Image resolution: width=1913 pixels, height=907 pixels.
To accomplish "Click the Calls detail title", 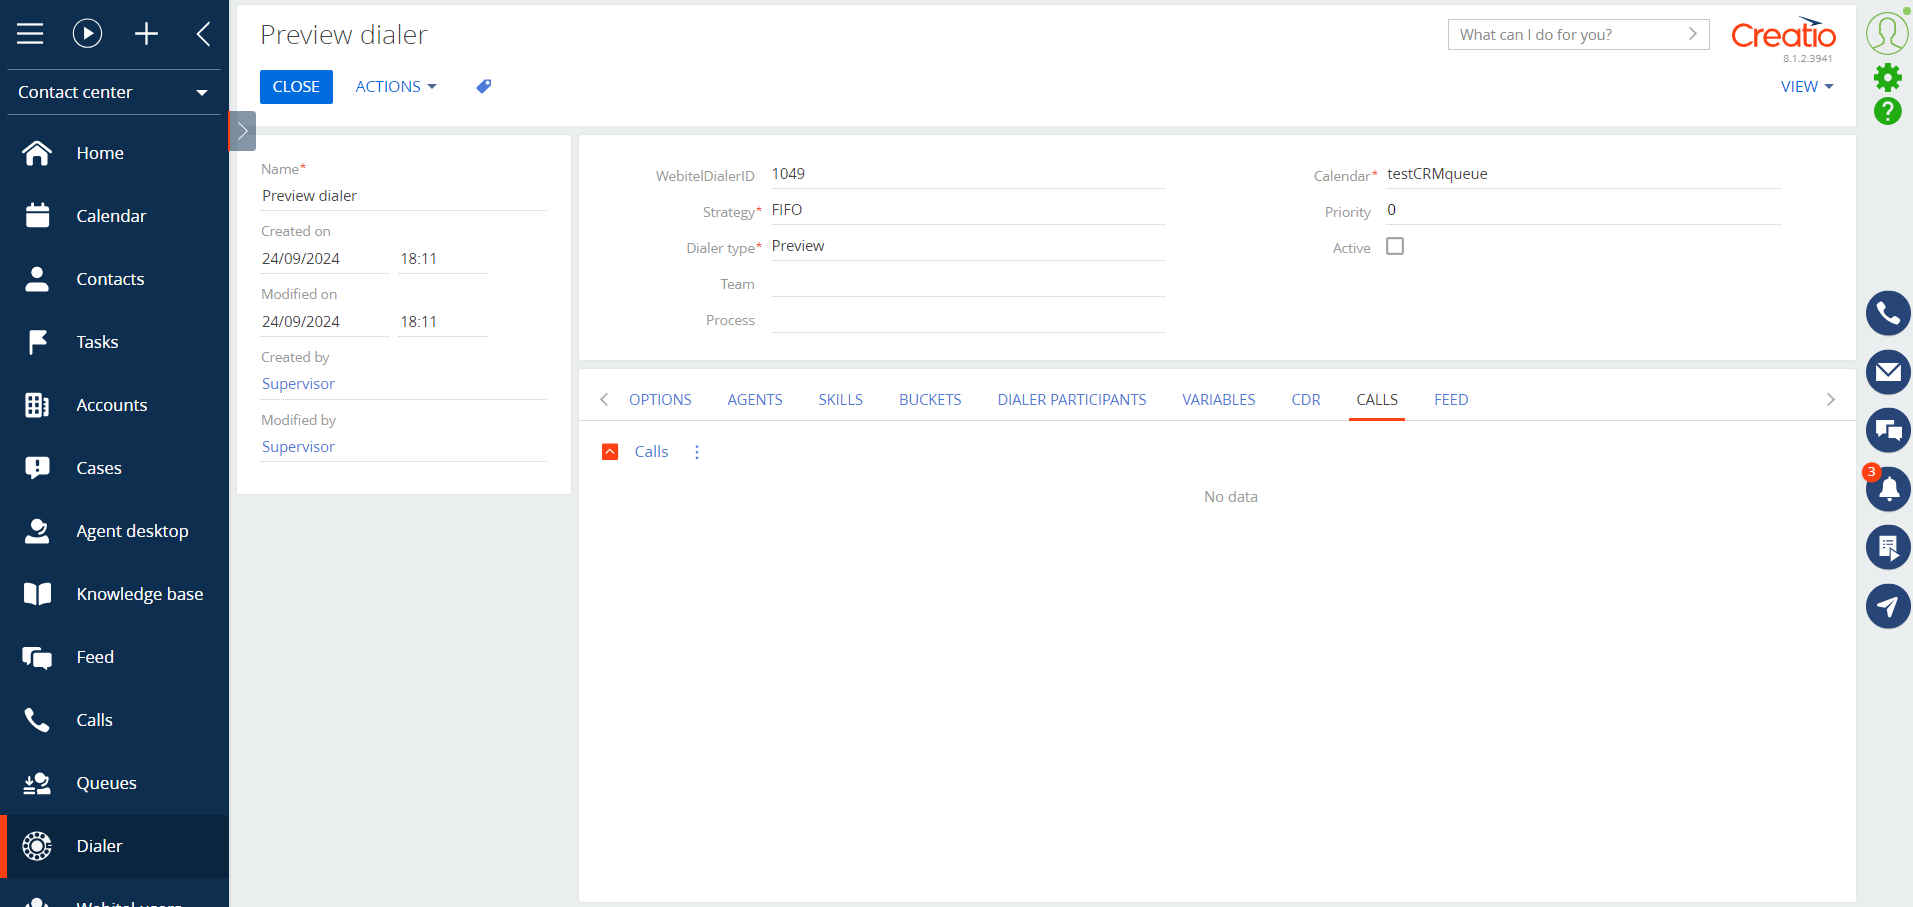I will click(x=651, y=452).
